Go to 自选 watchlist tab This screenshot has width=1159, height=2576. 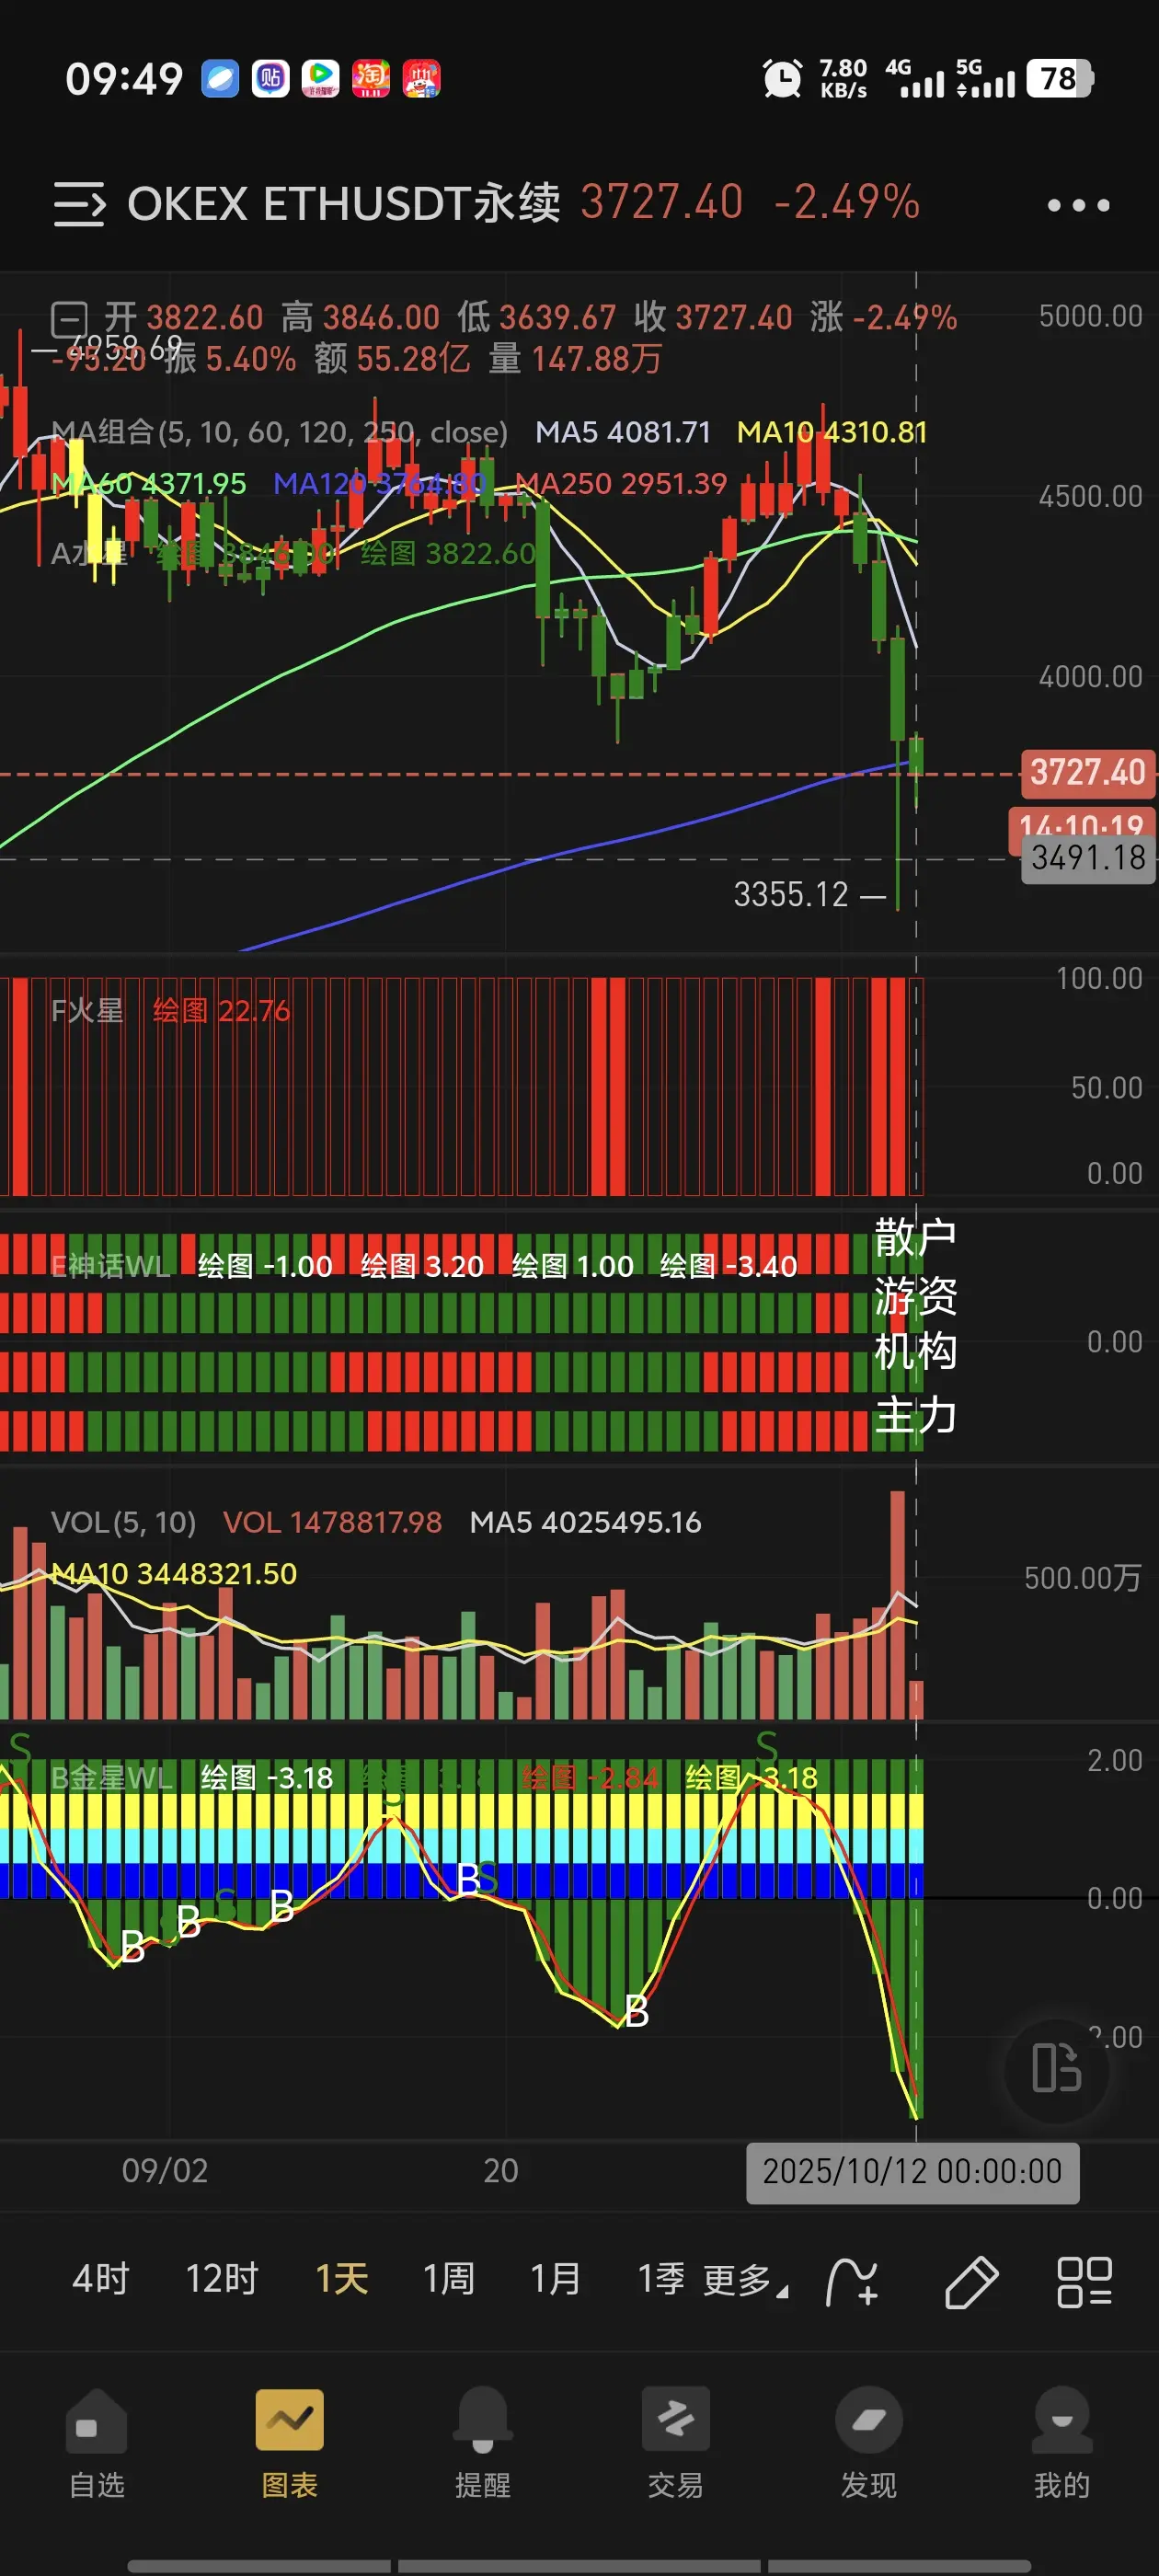[x=96, y=2443]
